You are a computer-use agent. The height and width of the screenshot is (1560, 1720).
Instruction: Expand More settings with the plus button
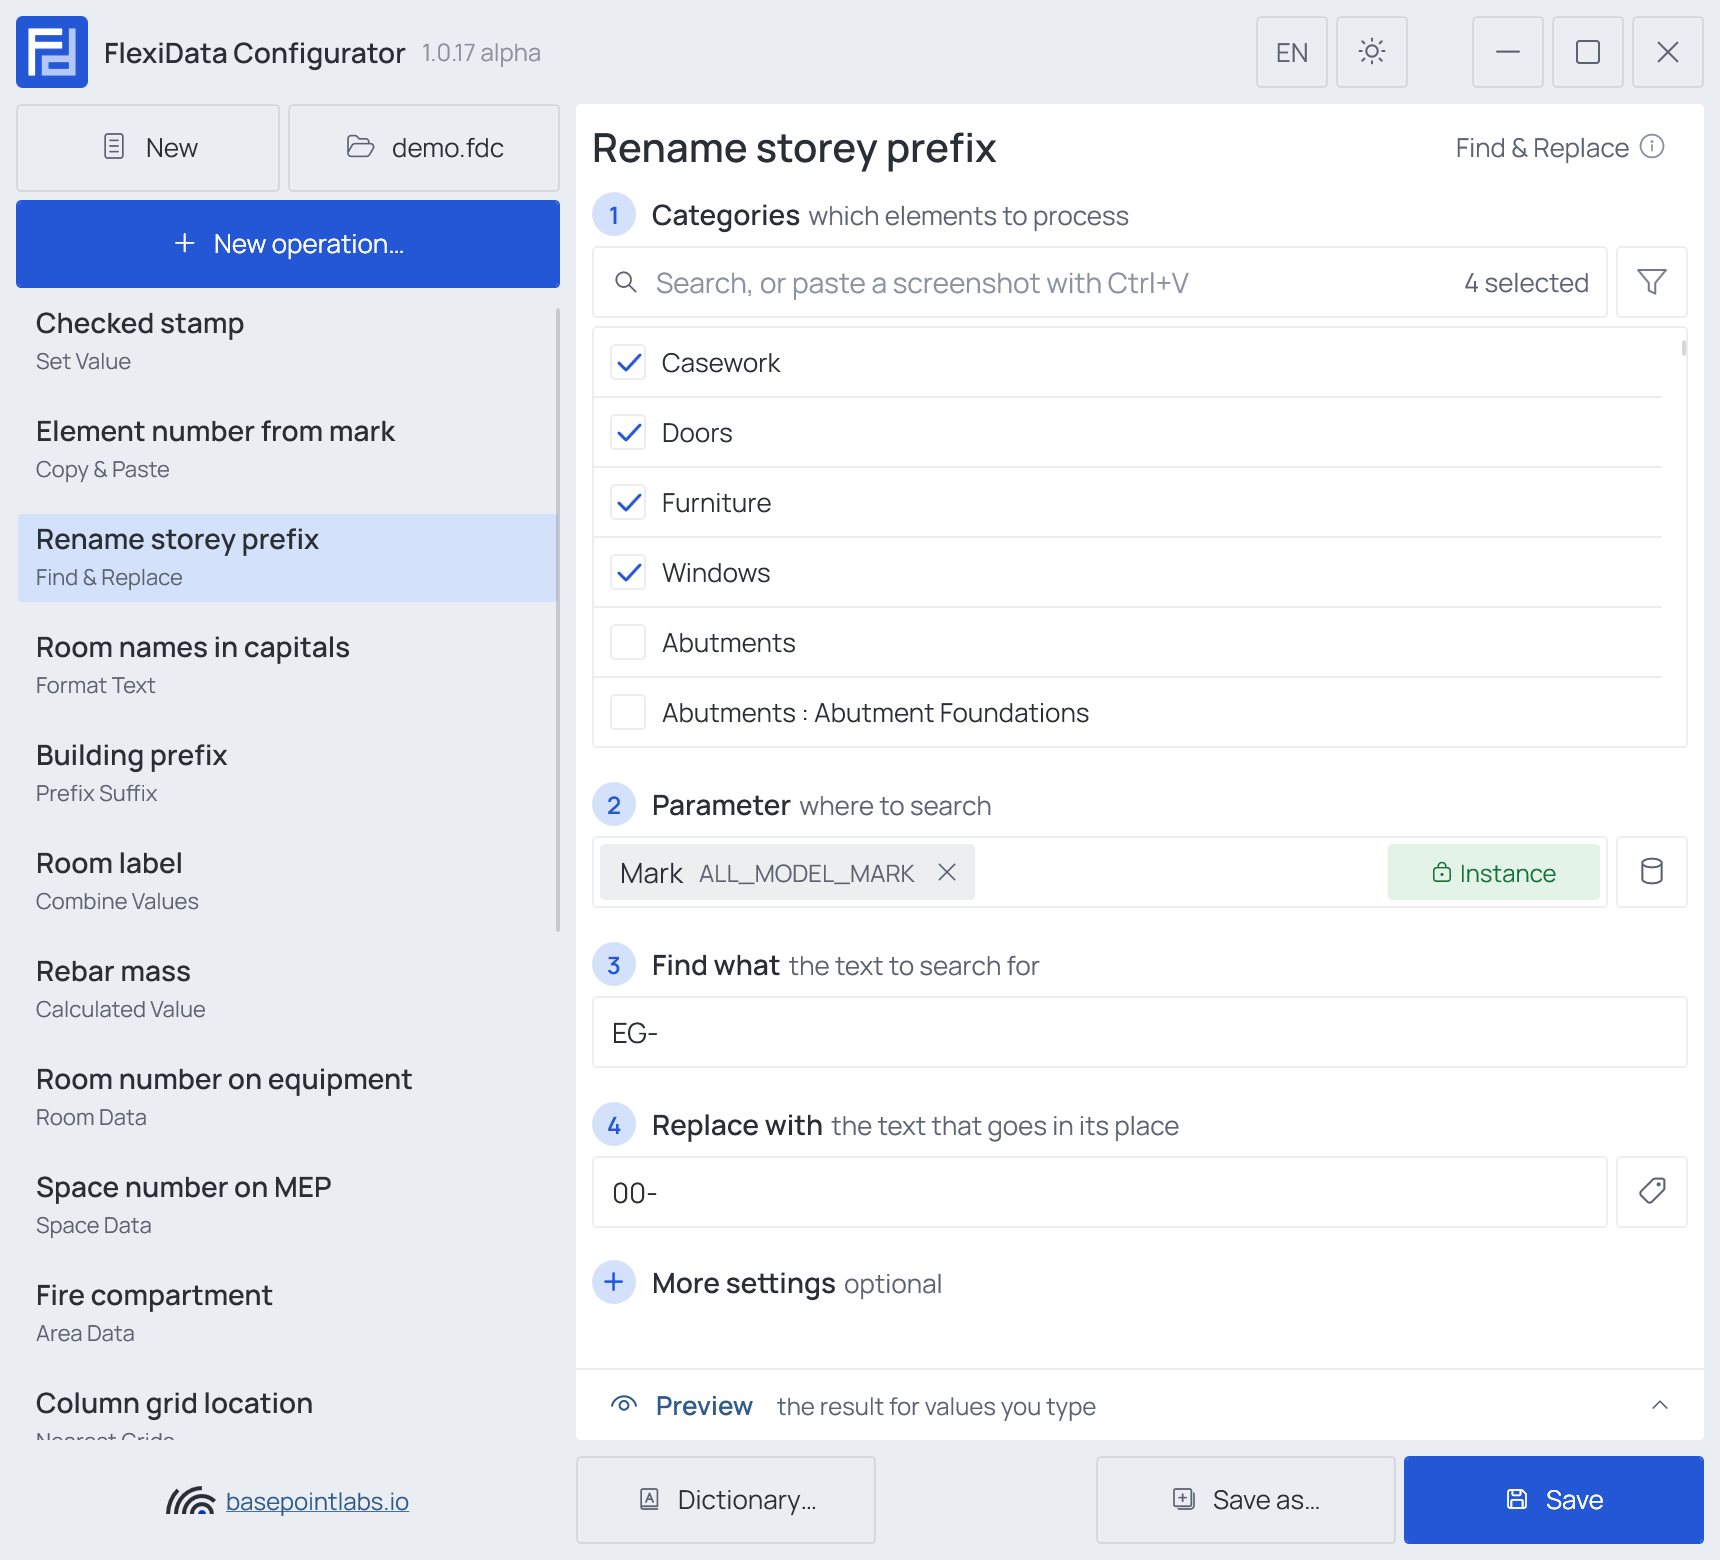click(614, 1282)
